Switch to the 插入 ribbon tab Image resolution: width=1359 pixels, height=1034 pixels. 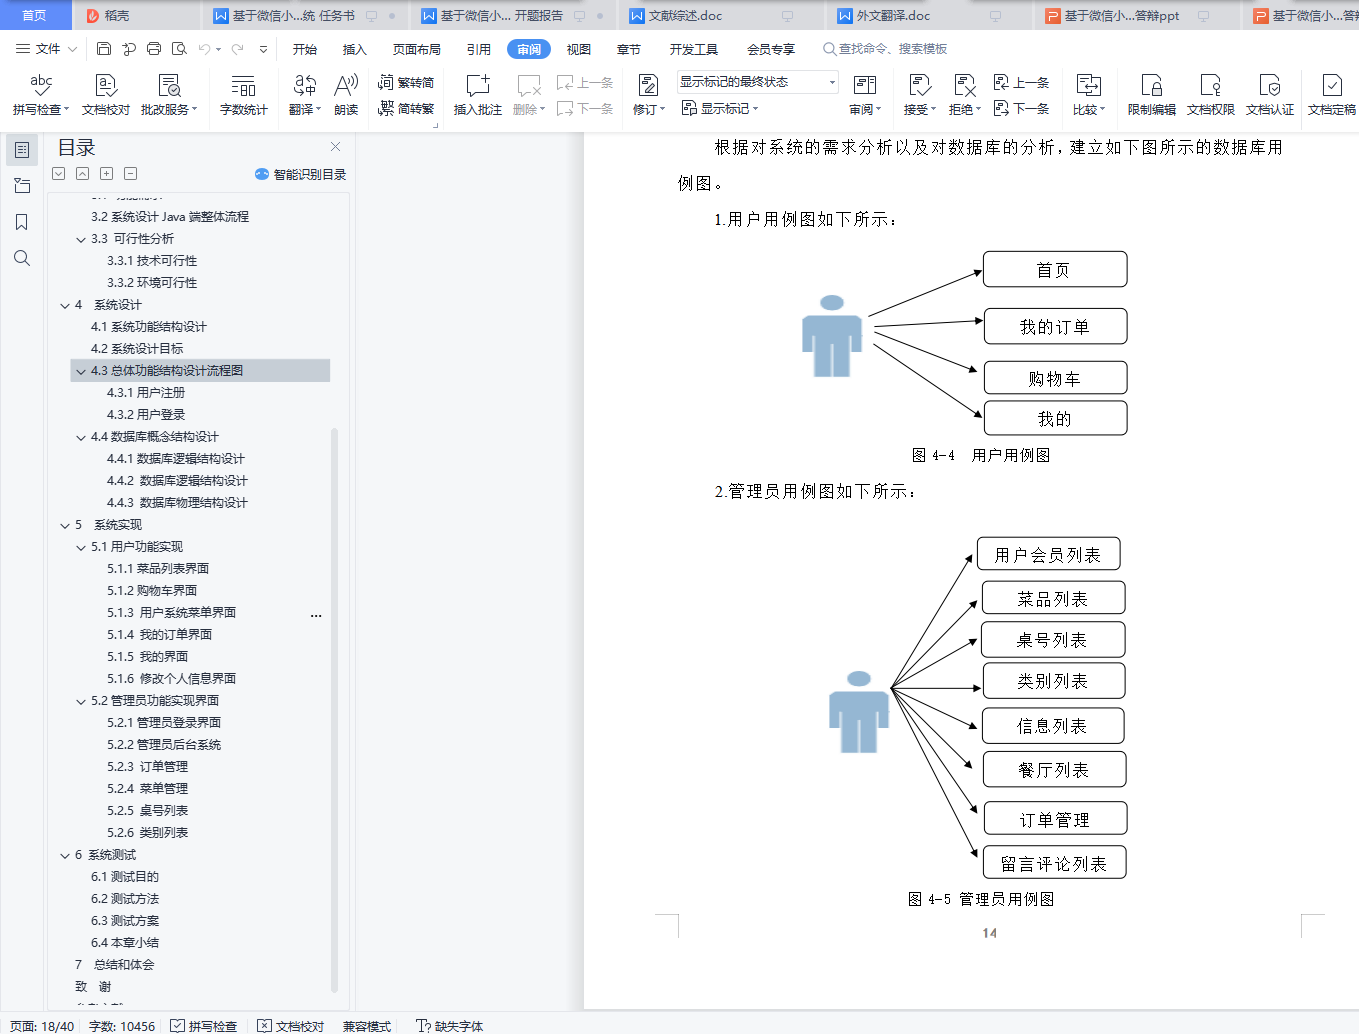tap(355, 49)
